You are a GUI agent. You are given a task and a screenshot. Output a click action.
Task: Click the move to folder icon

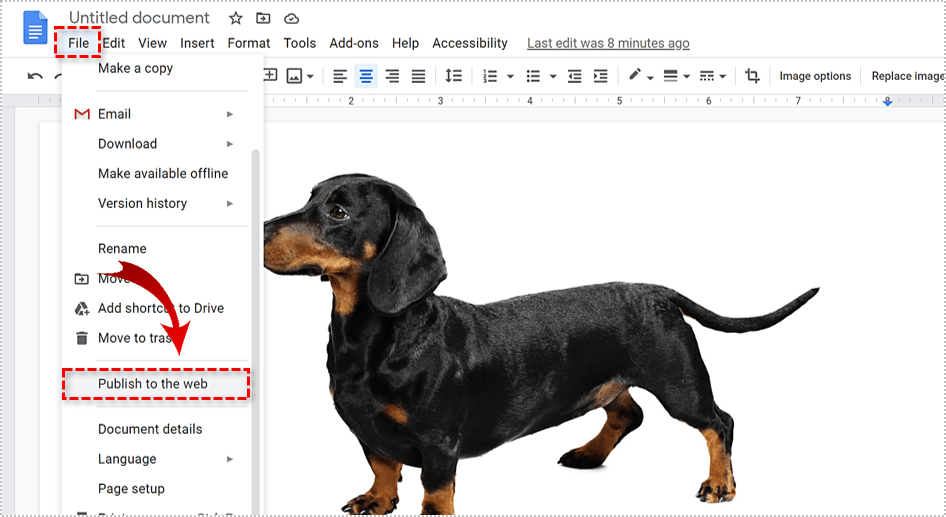pos(263,18)
